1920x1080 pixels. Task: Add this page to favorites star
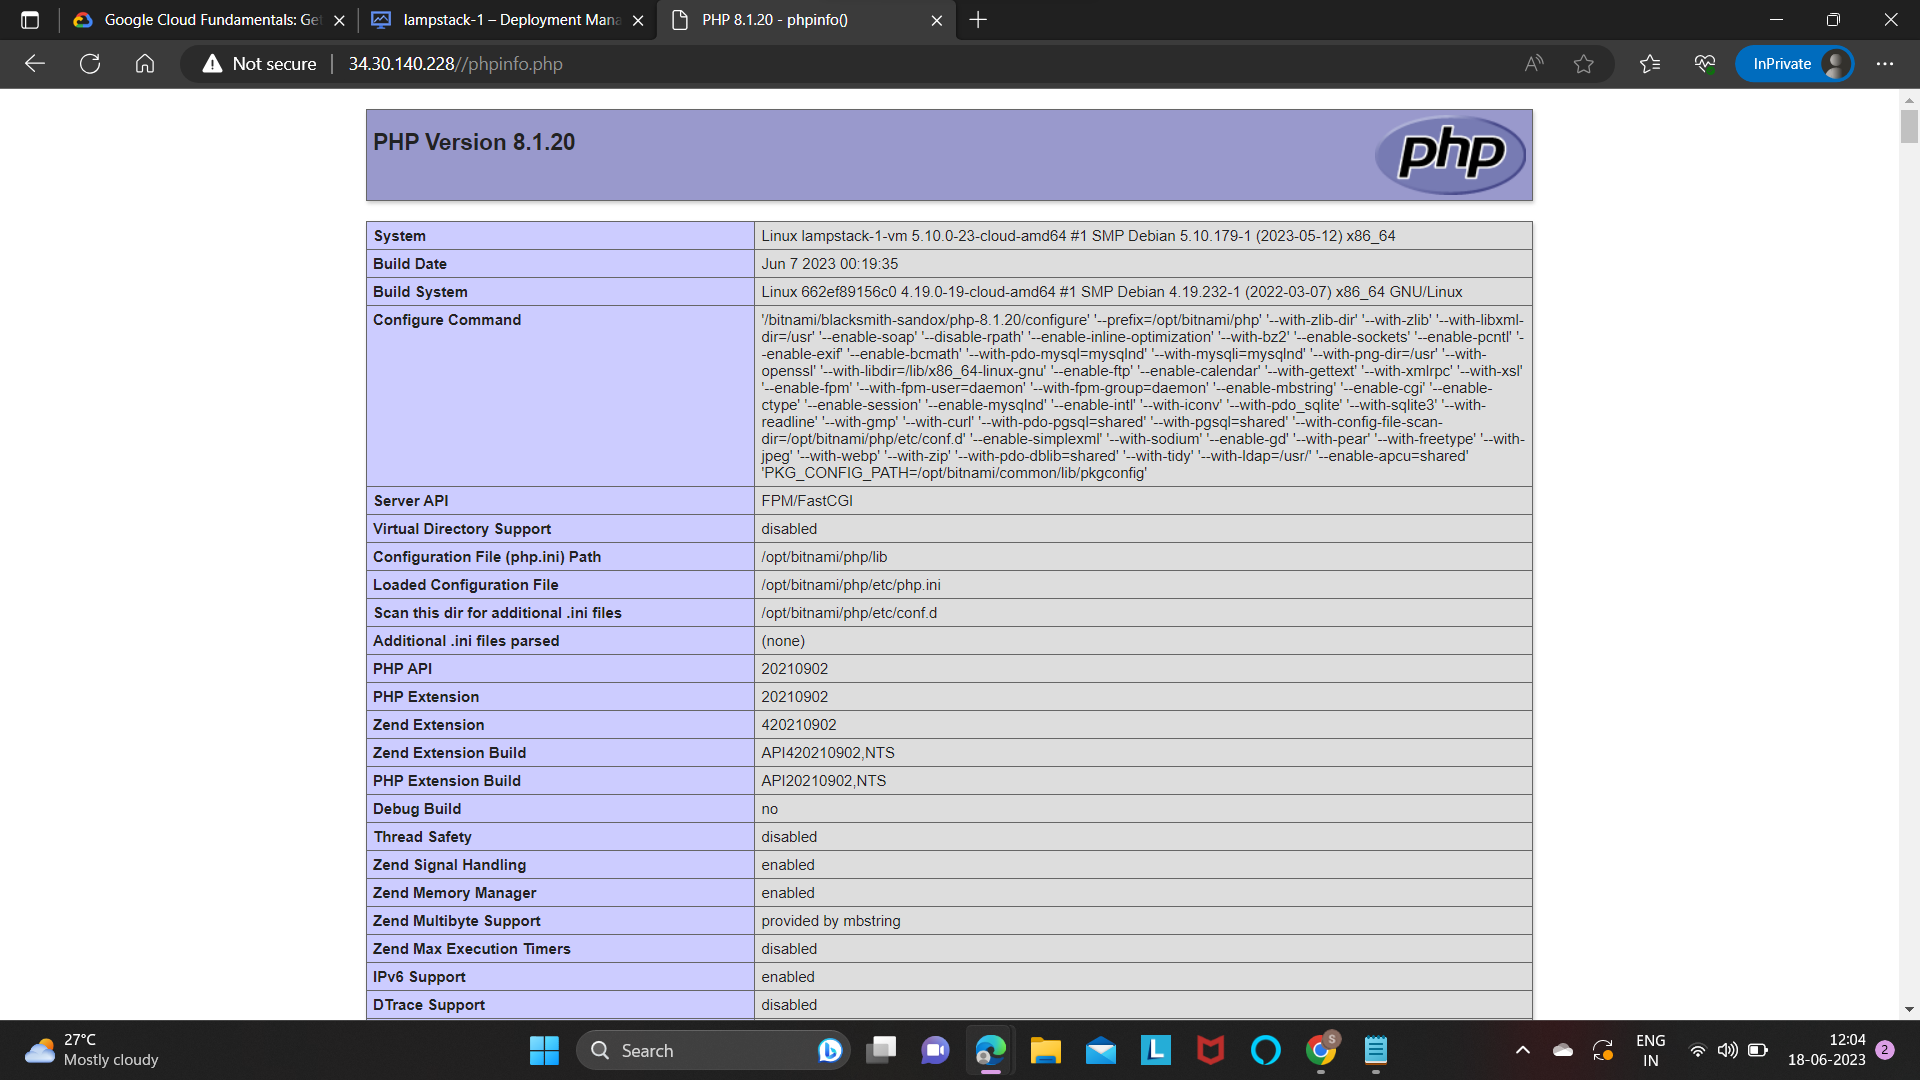1584,64
